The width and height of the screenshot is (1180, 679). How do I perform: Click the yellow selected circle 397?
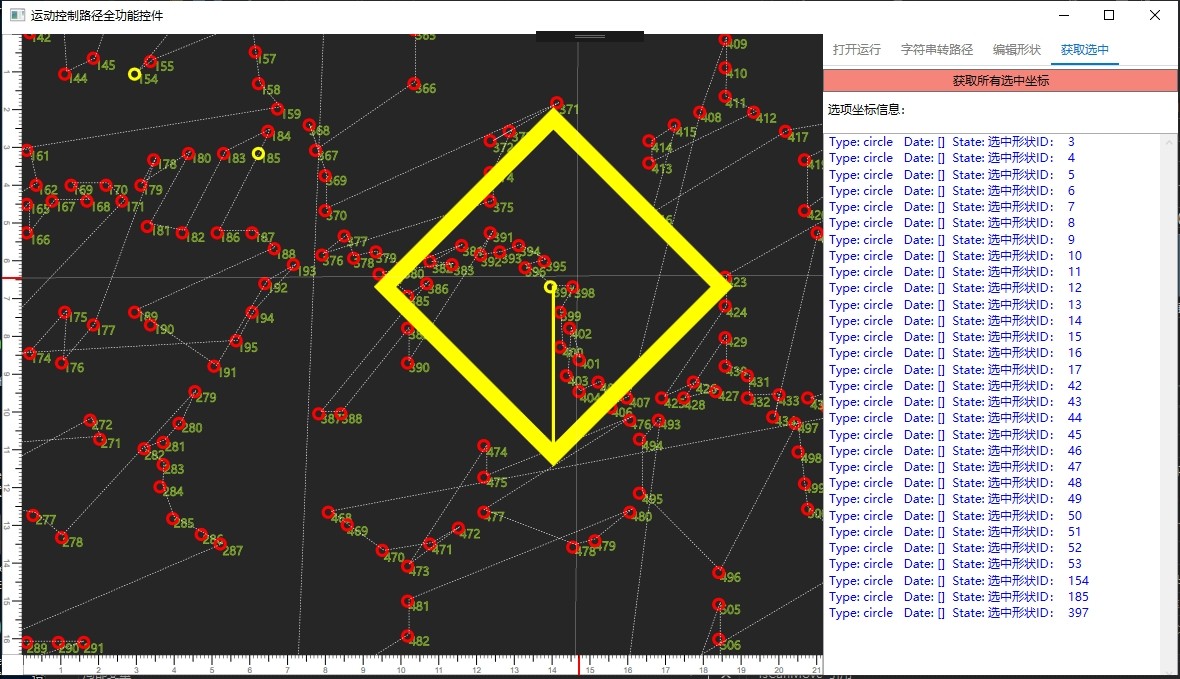coord(550,287)
